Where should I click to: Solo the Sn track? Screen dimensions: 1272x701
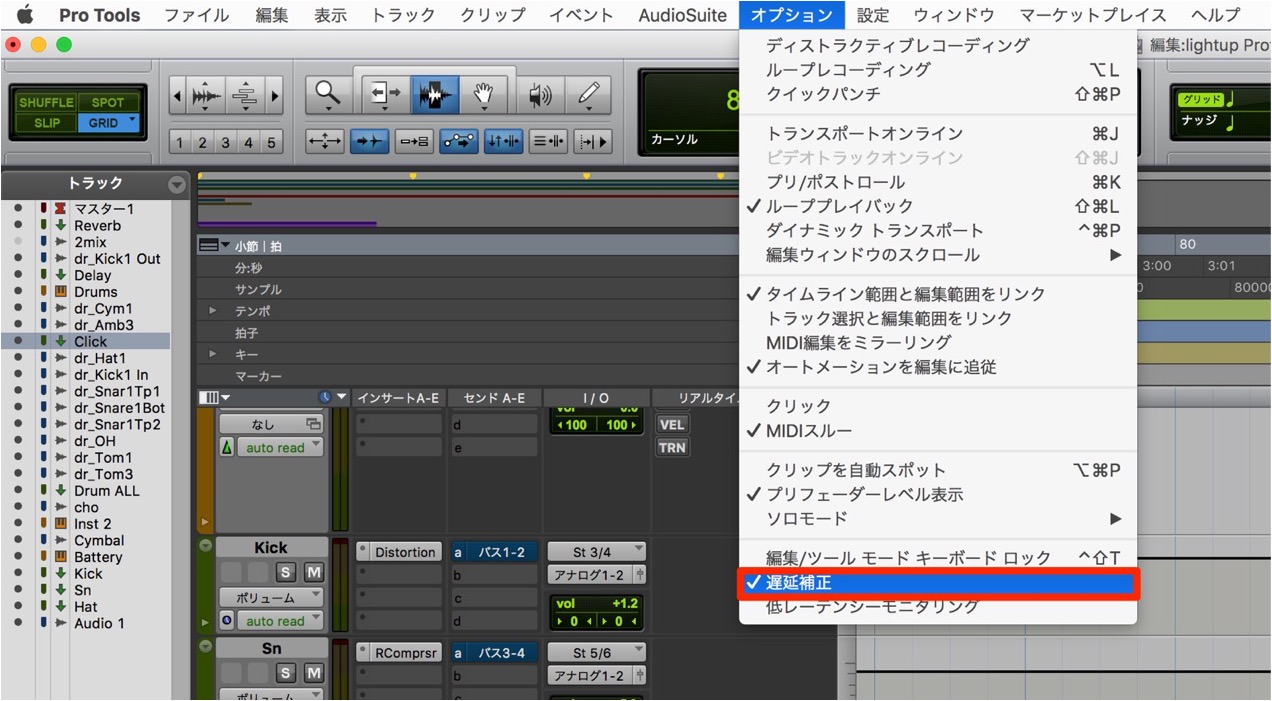pyautogui.click(x=286, y=673)
